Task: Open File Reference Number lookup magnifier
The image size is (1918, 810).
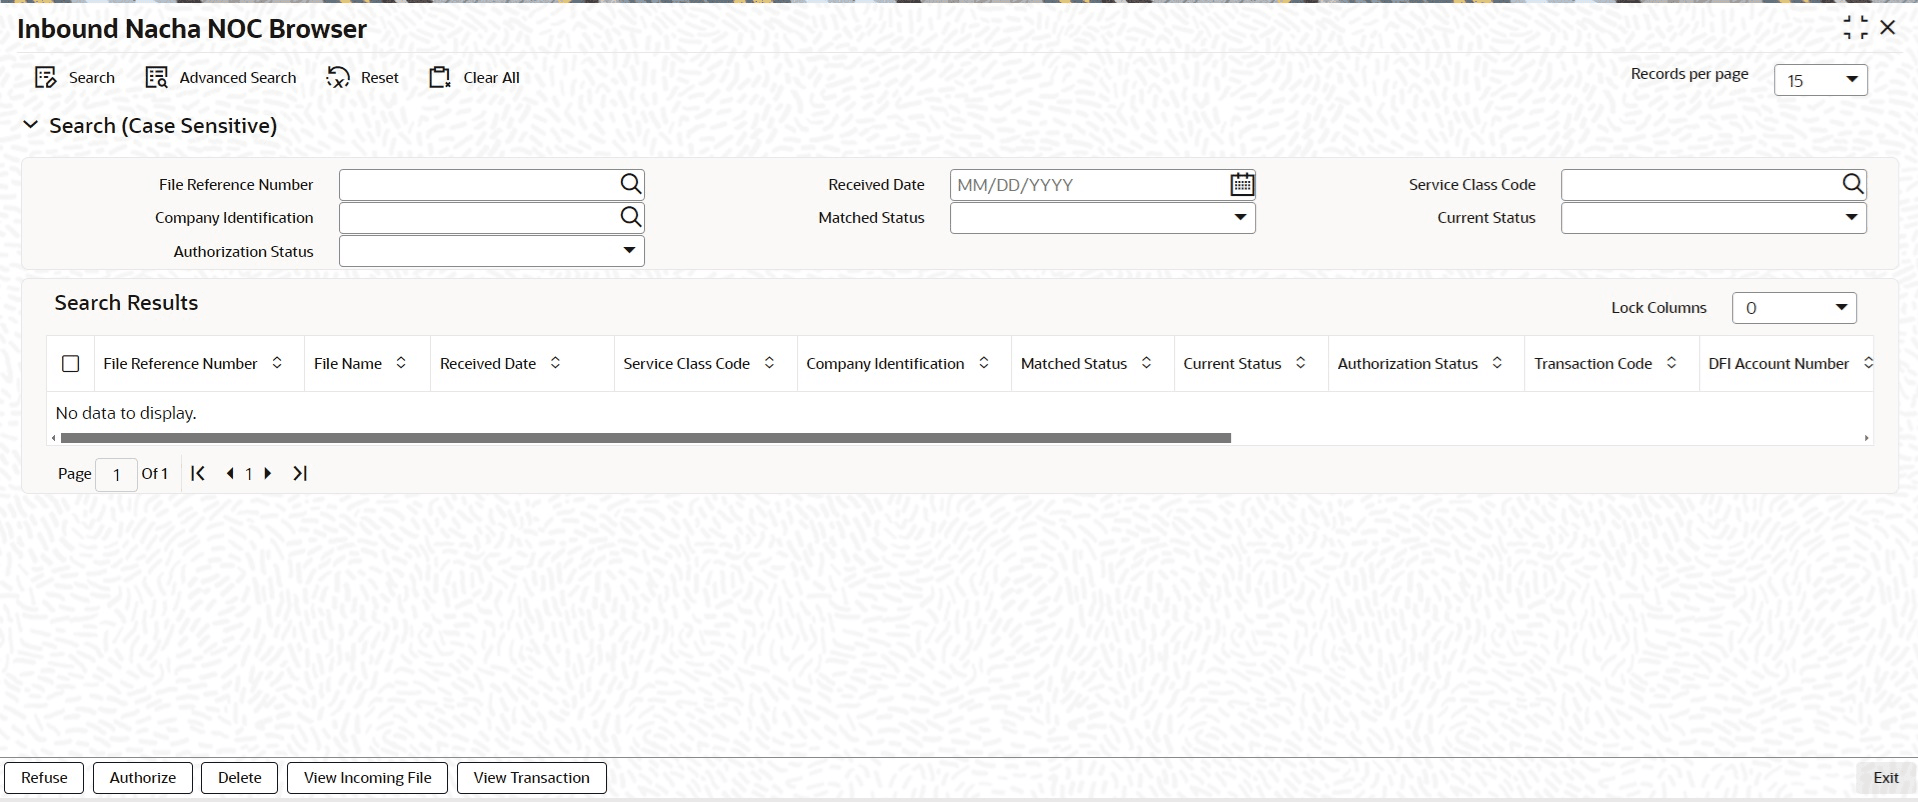Action: pos(630,184)
